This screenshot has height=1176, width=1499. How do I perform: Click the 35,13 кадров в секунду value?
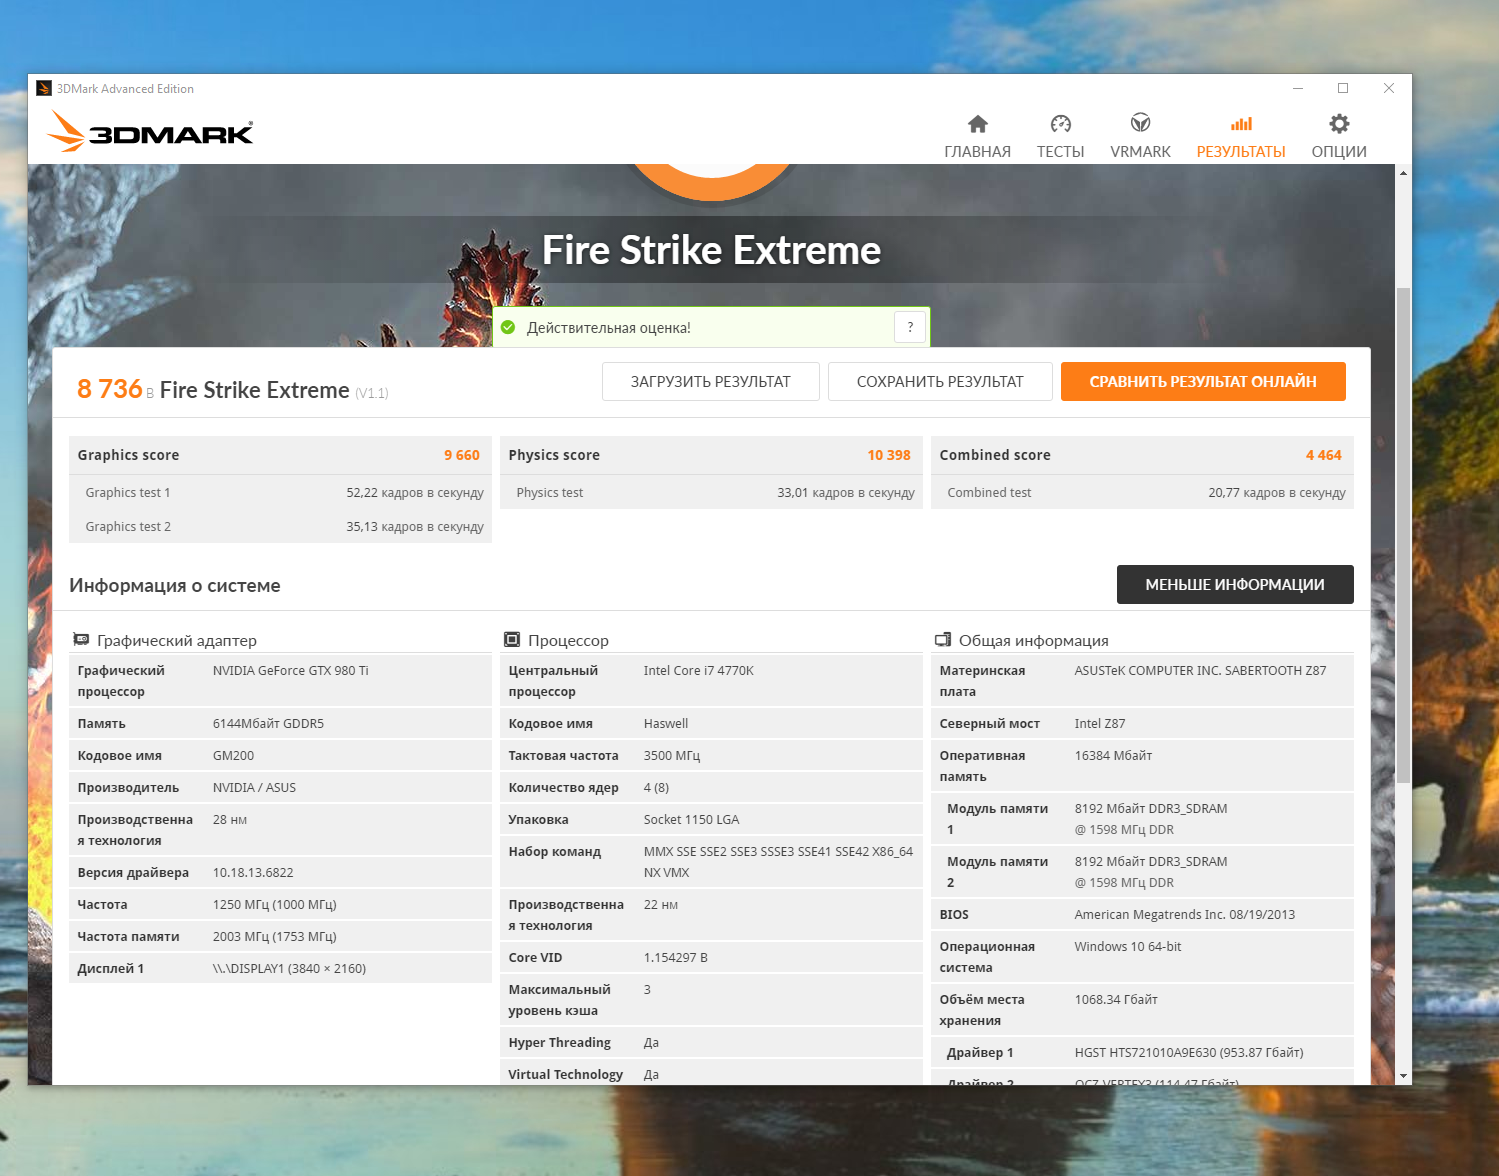coord(415,527)
